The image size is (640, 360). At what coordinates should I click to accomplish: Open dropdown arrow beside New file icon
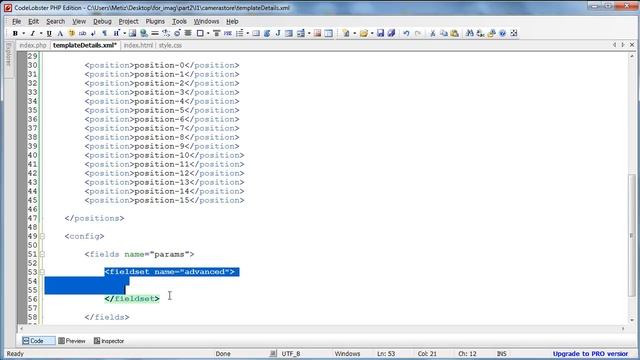354,33
